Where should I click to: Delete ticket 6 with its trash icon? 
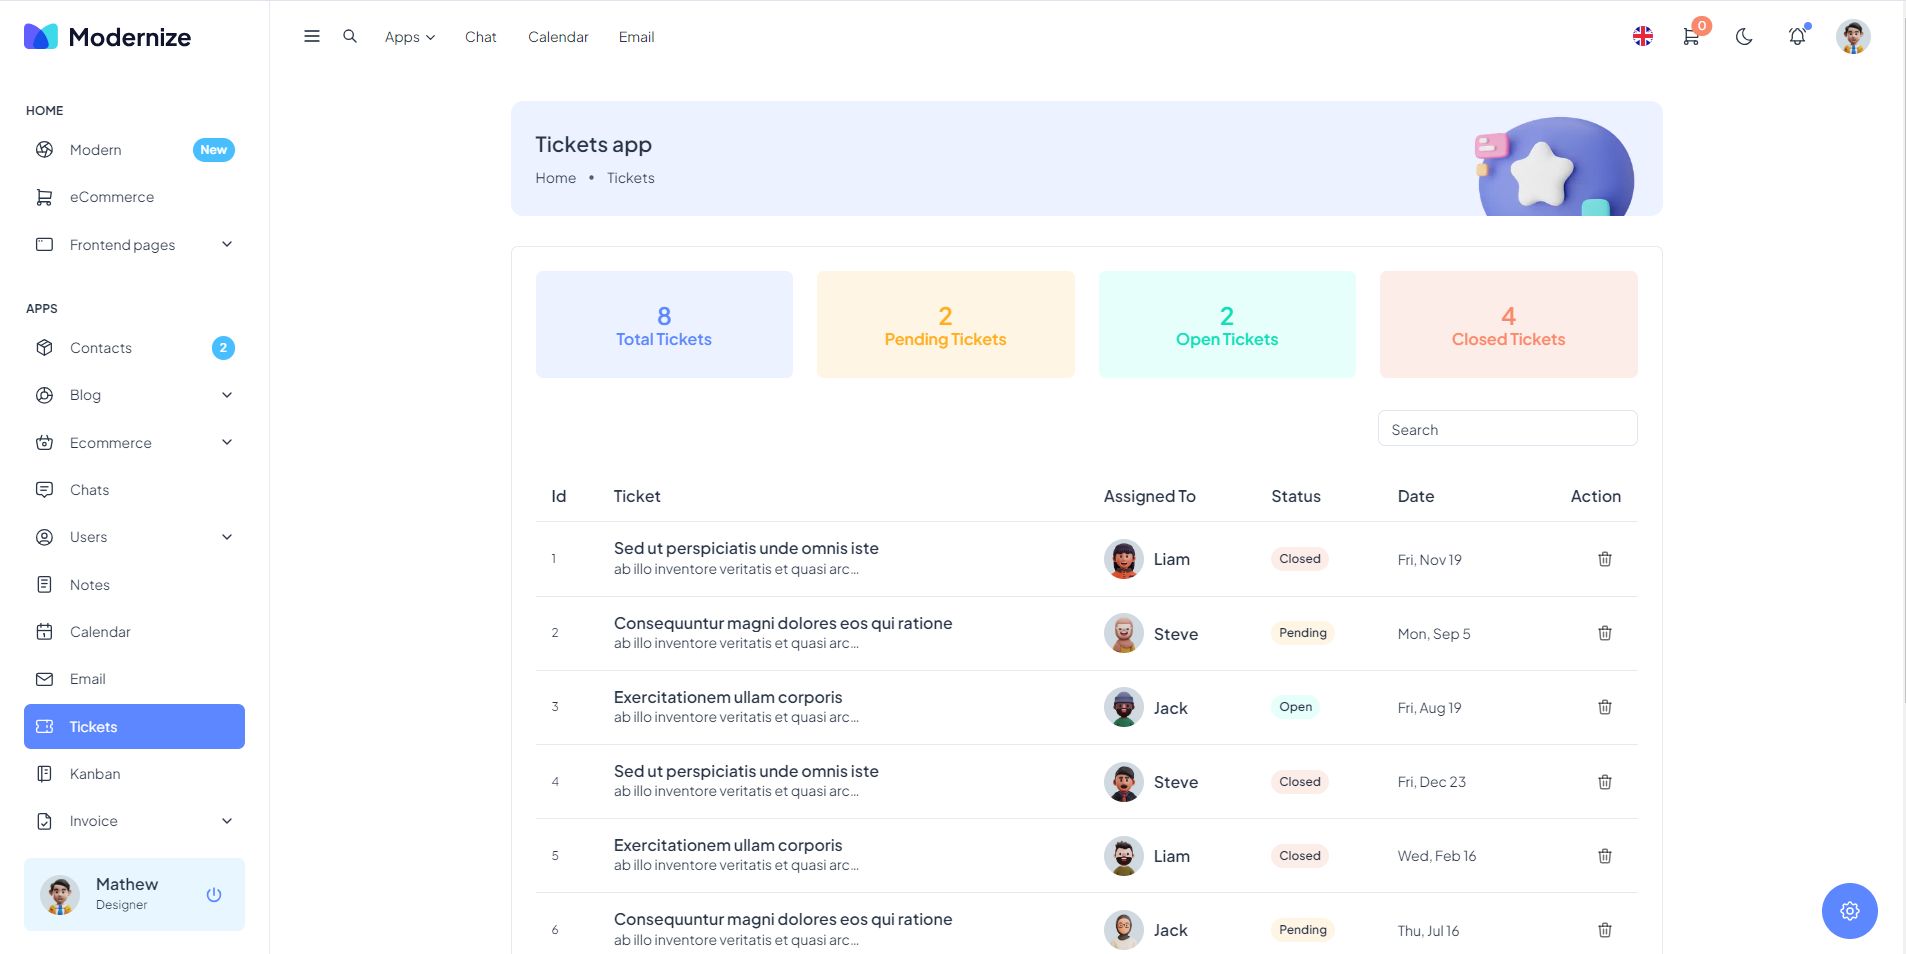click(1605, 930)
